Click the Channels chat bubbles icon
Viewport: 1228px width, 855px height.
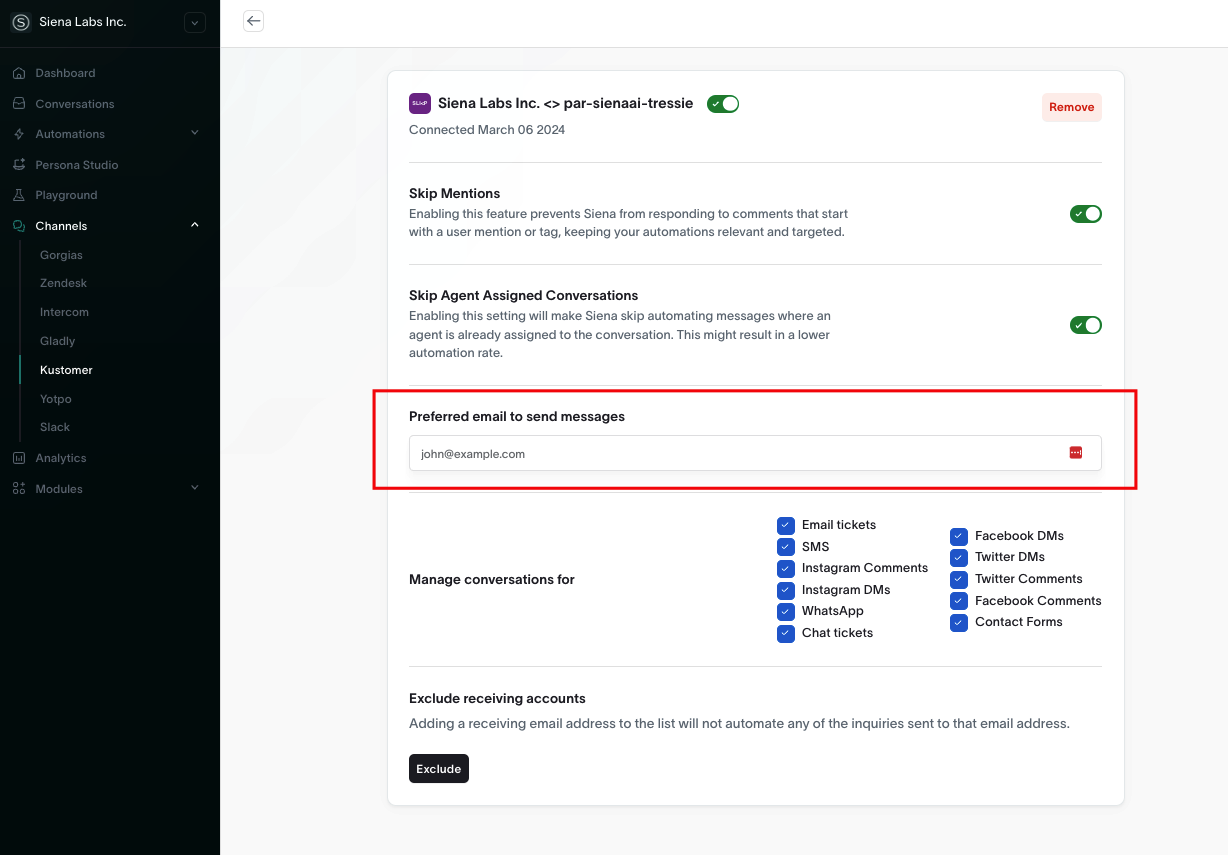tap(19, 226)
